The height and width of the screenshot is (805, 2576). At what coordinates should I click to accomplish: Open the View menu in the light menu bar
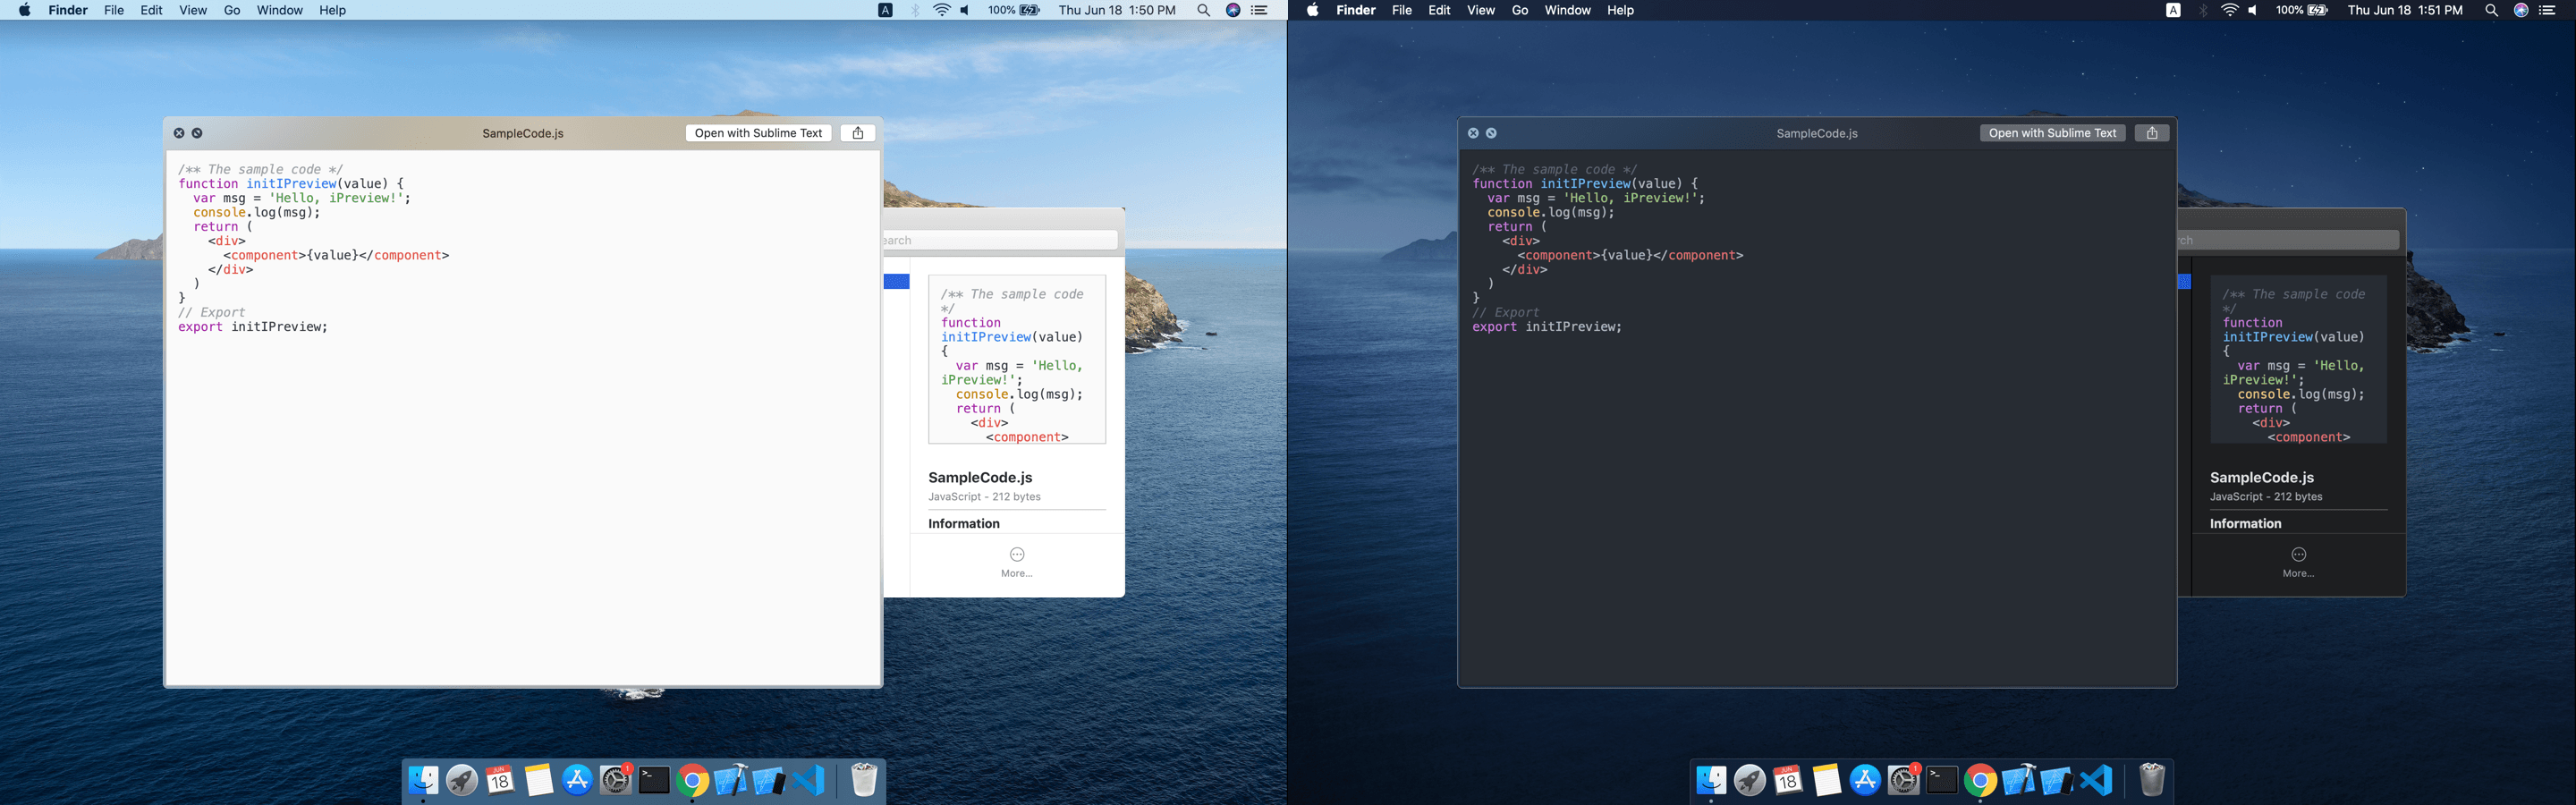click(x=193, y=10)
